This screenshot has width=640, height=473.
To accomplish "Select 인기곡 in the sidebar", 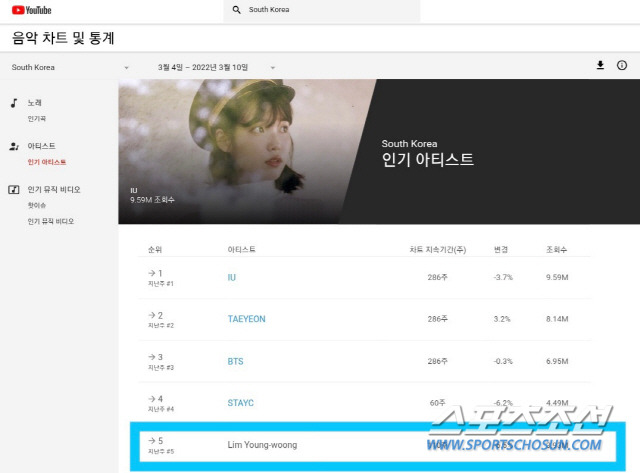I will pyautogui.click(x=37, y=119).
